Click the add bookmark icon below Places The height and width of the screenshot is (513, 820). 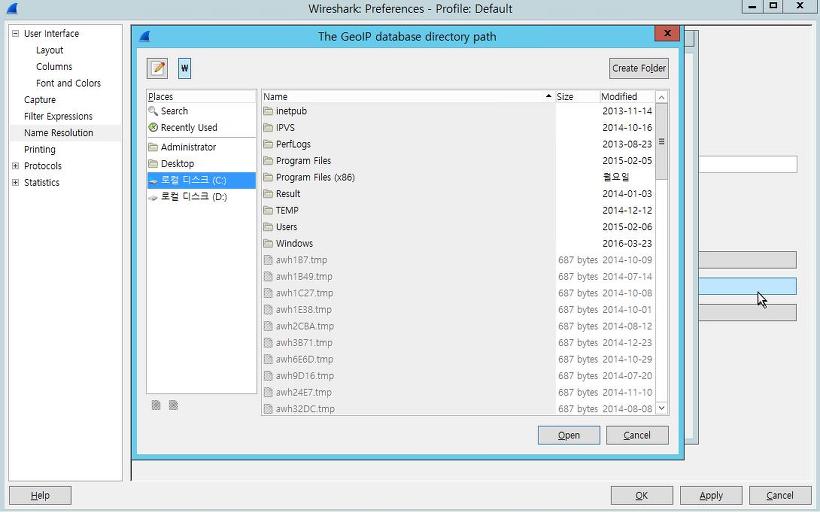pos(156,405)
